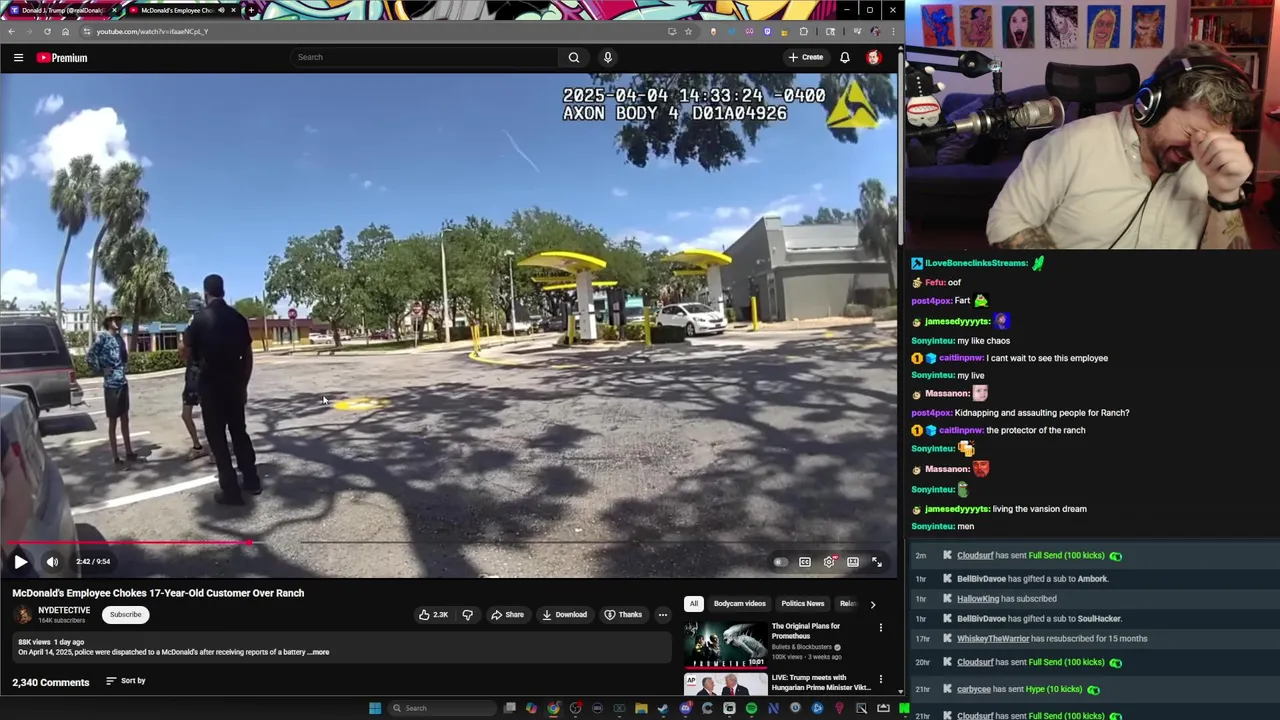
Task: Open the browser extensions puzzle icon
Action: click(x=803, y=32)
